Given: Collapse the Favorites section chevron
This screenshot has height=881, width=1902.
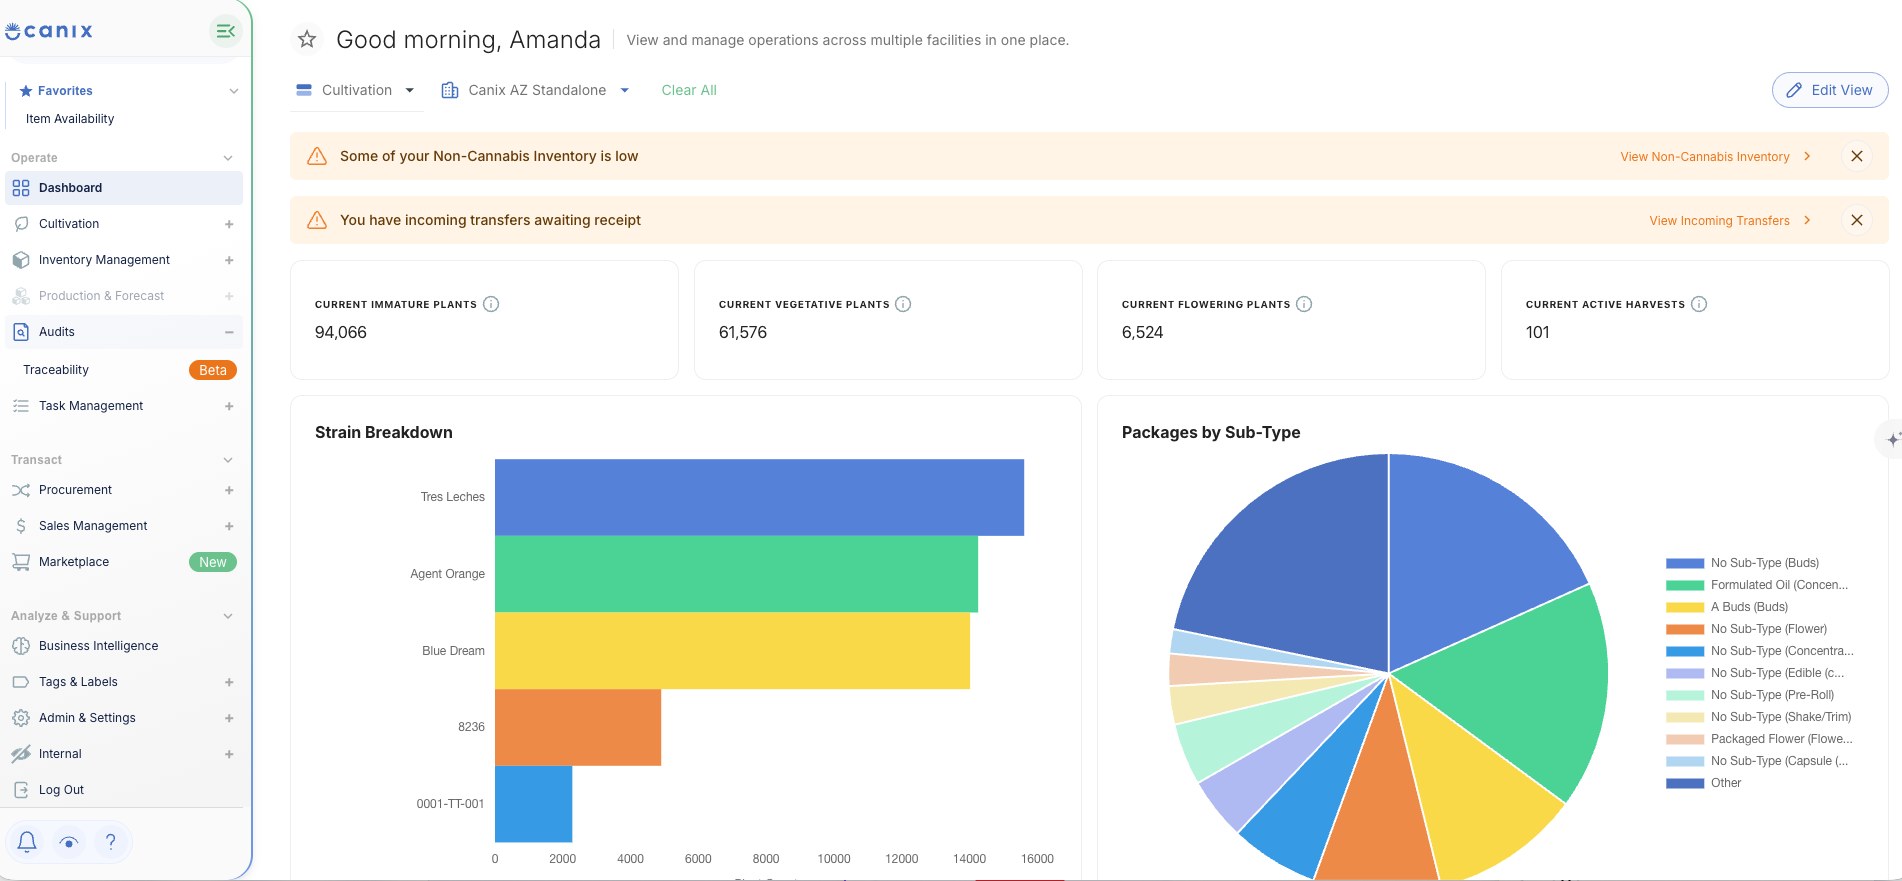Looking at the screenshot, I should tap(234, 91).
